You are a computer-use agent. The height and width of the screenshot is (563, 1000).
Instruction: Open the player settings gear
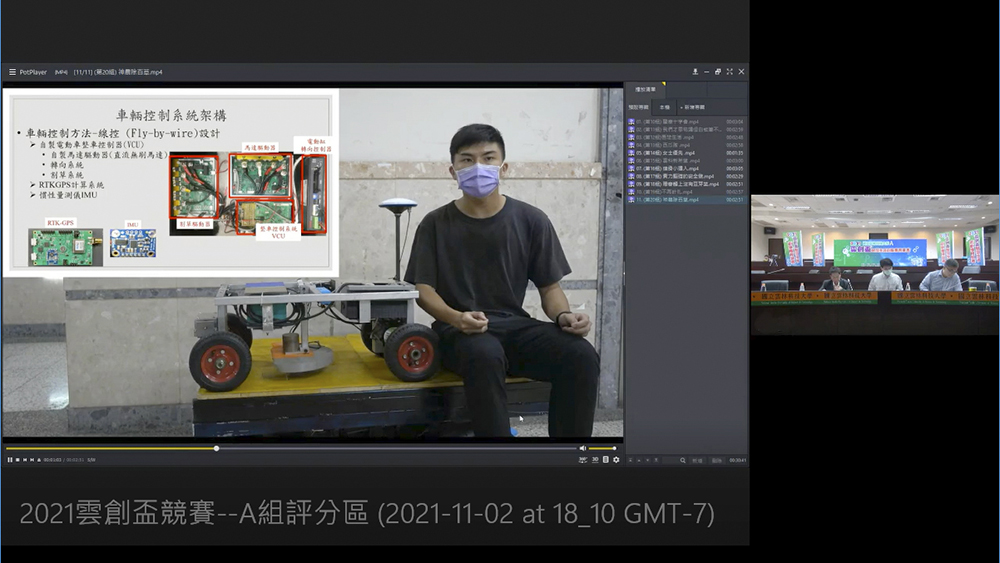point(616,459)
